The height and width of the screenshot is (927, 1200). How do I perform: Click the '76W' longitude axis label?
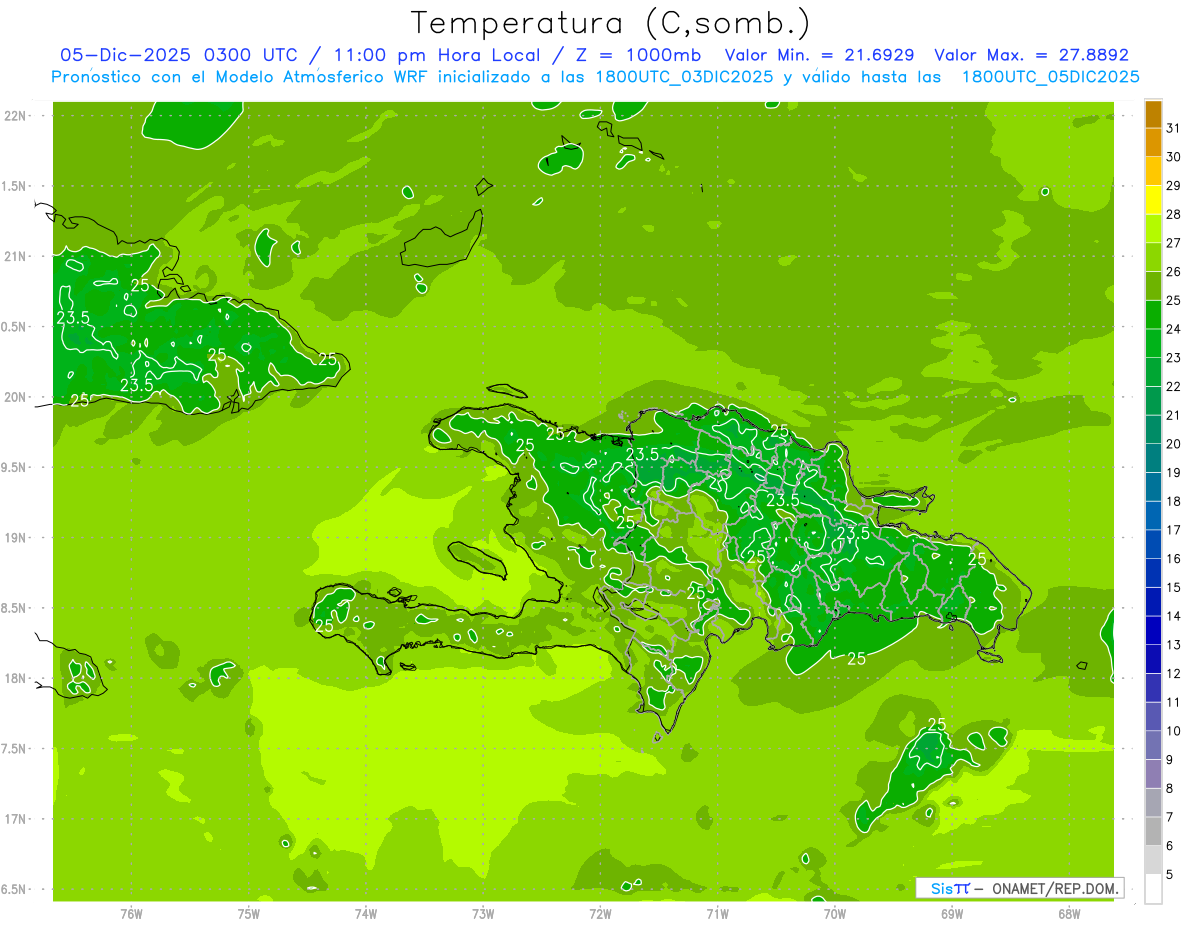[131, 913]
